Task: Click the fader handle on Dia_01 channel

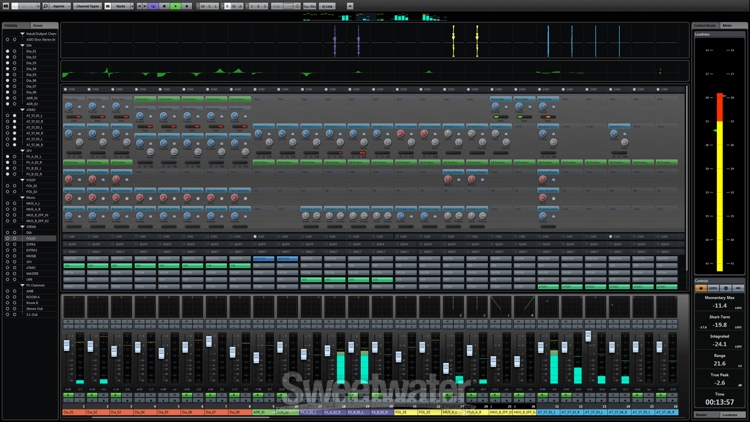Action: [67, 345]
